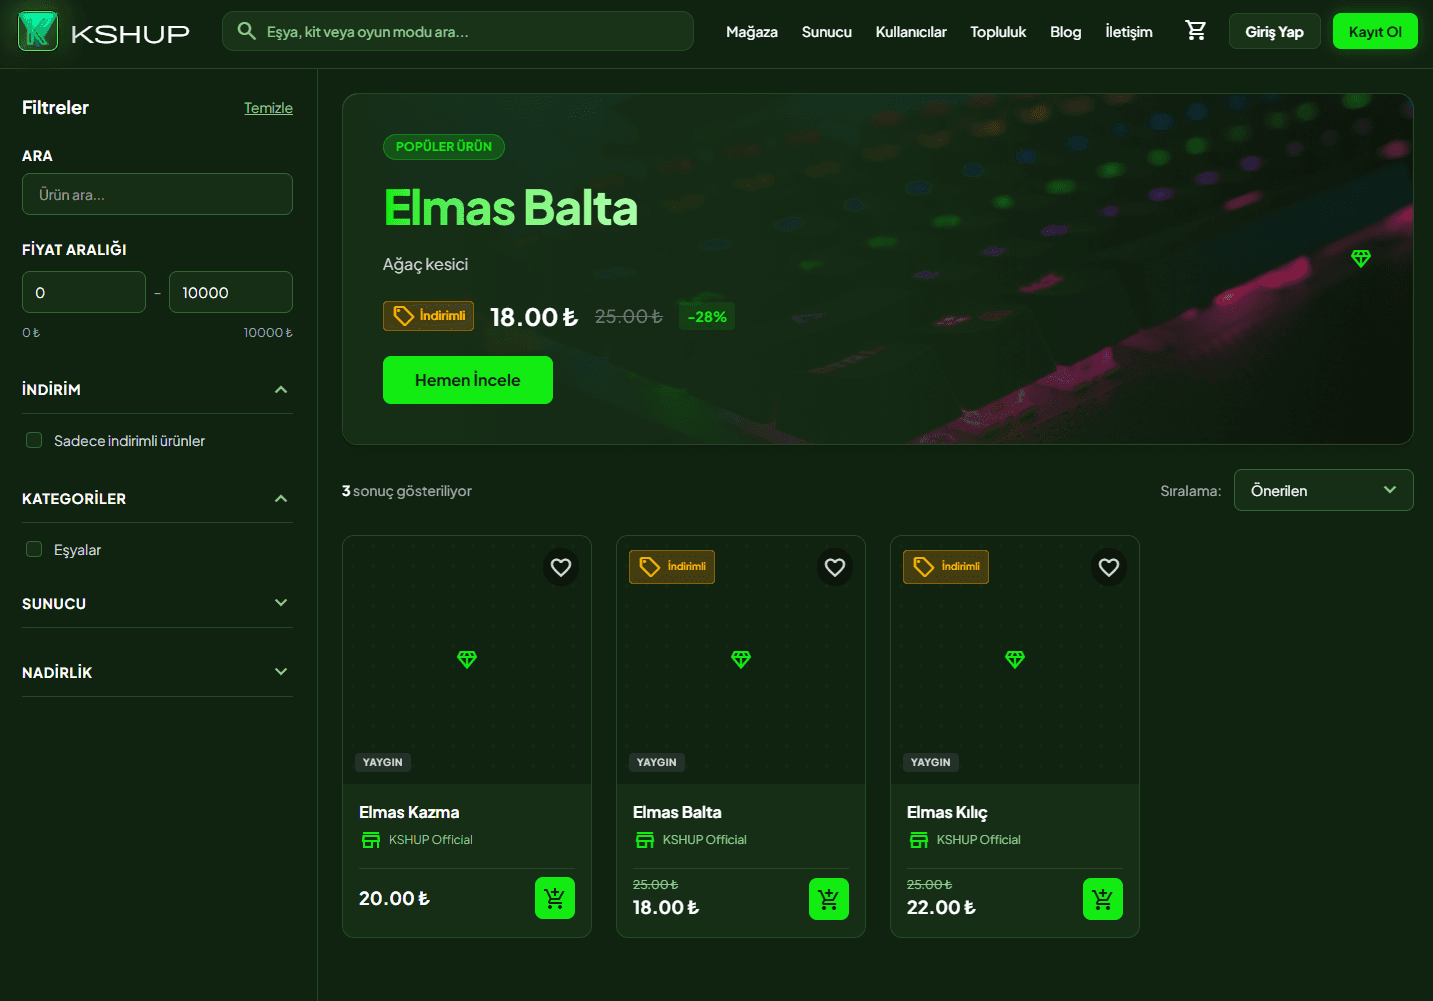Viewport: 1433px width, 1001px height.
Task: Click the Hemen İncele button
Action: [468, 380]
